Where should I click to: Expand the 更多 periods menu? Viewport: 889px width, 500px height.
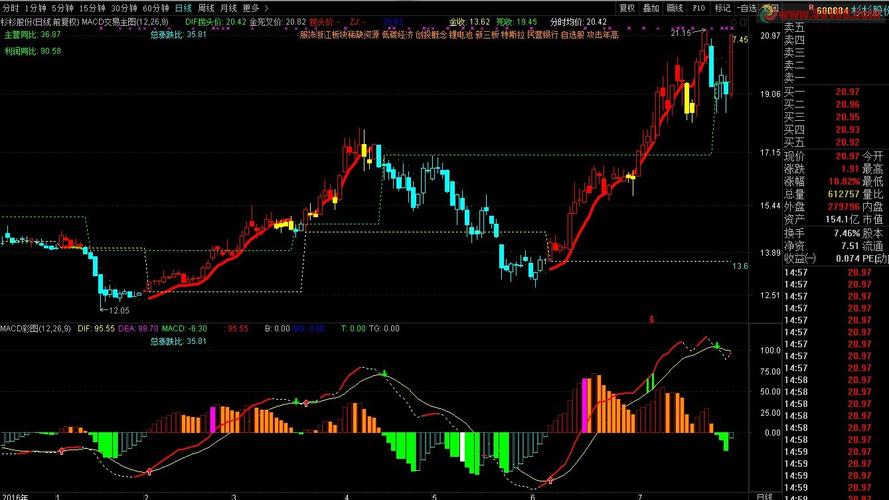click(x=250, y=7)
